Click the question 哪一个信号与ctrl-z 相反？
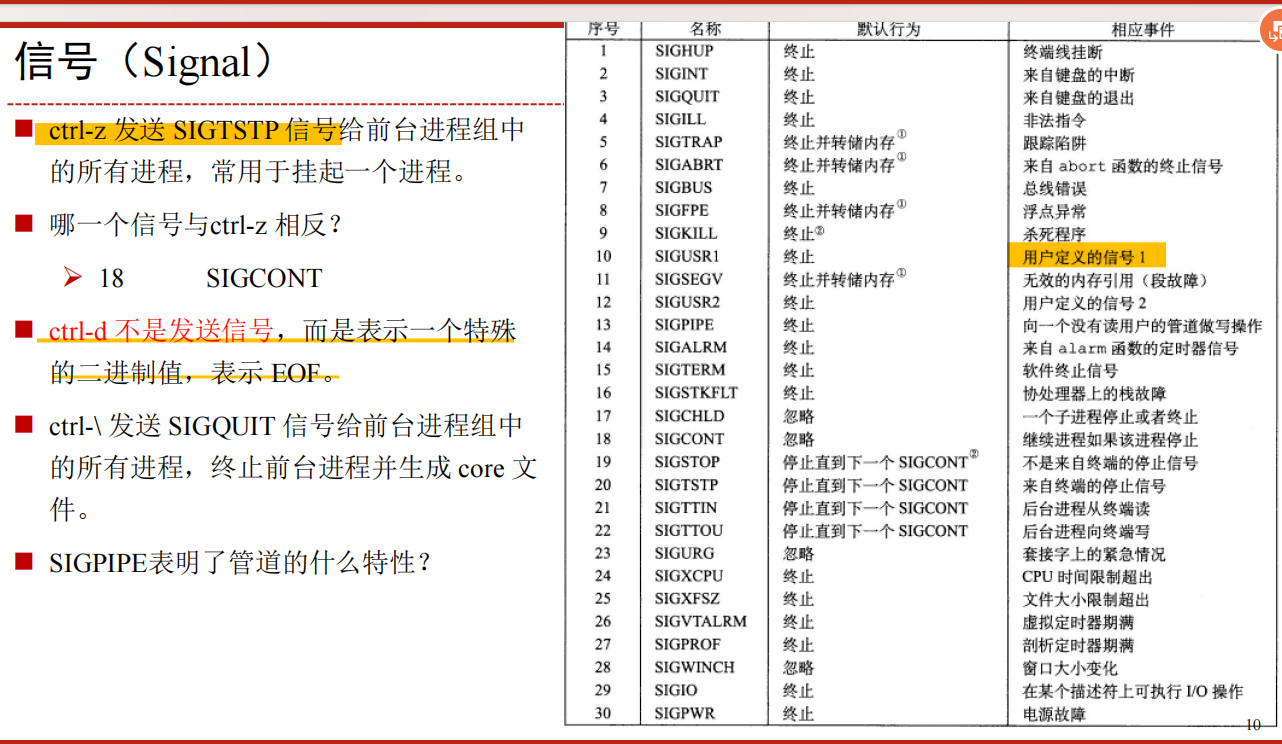Image resolution: width=1282 pixels, height=744 pixels. pos(196,224)
